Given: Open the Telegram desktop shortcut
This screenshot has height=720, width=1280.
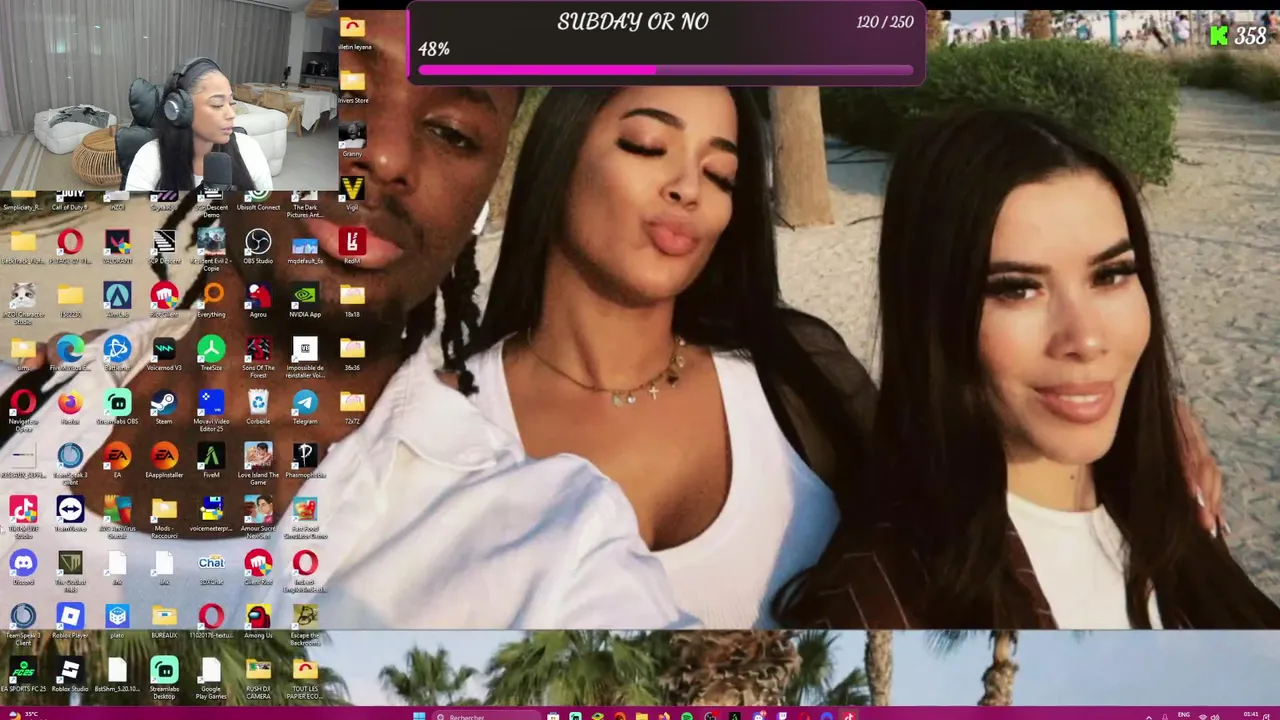Looking at the screenshot, I should pos(305,407).
